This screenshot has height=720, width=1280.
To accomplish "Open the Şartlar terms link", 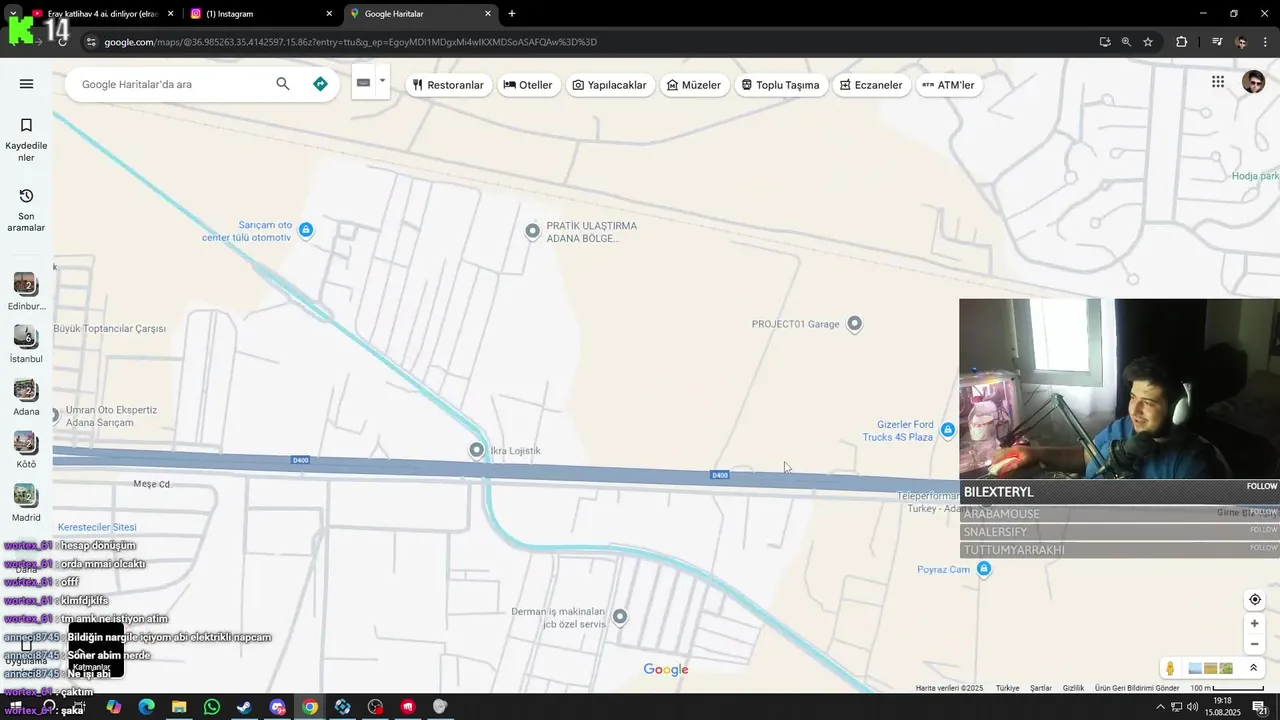I will 1041,688.
